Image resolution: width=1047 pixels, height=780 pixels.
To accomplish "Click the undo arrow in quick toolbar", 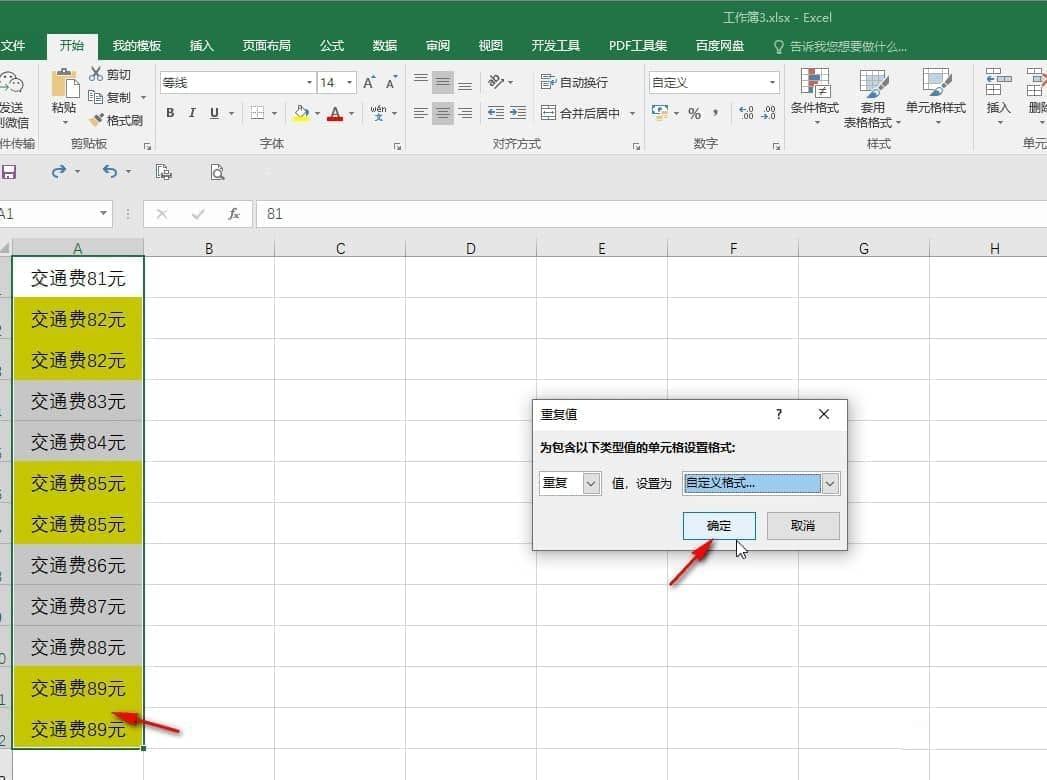I will pos(110,172).
